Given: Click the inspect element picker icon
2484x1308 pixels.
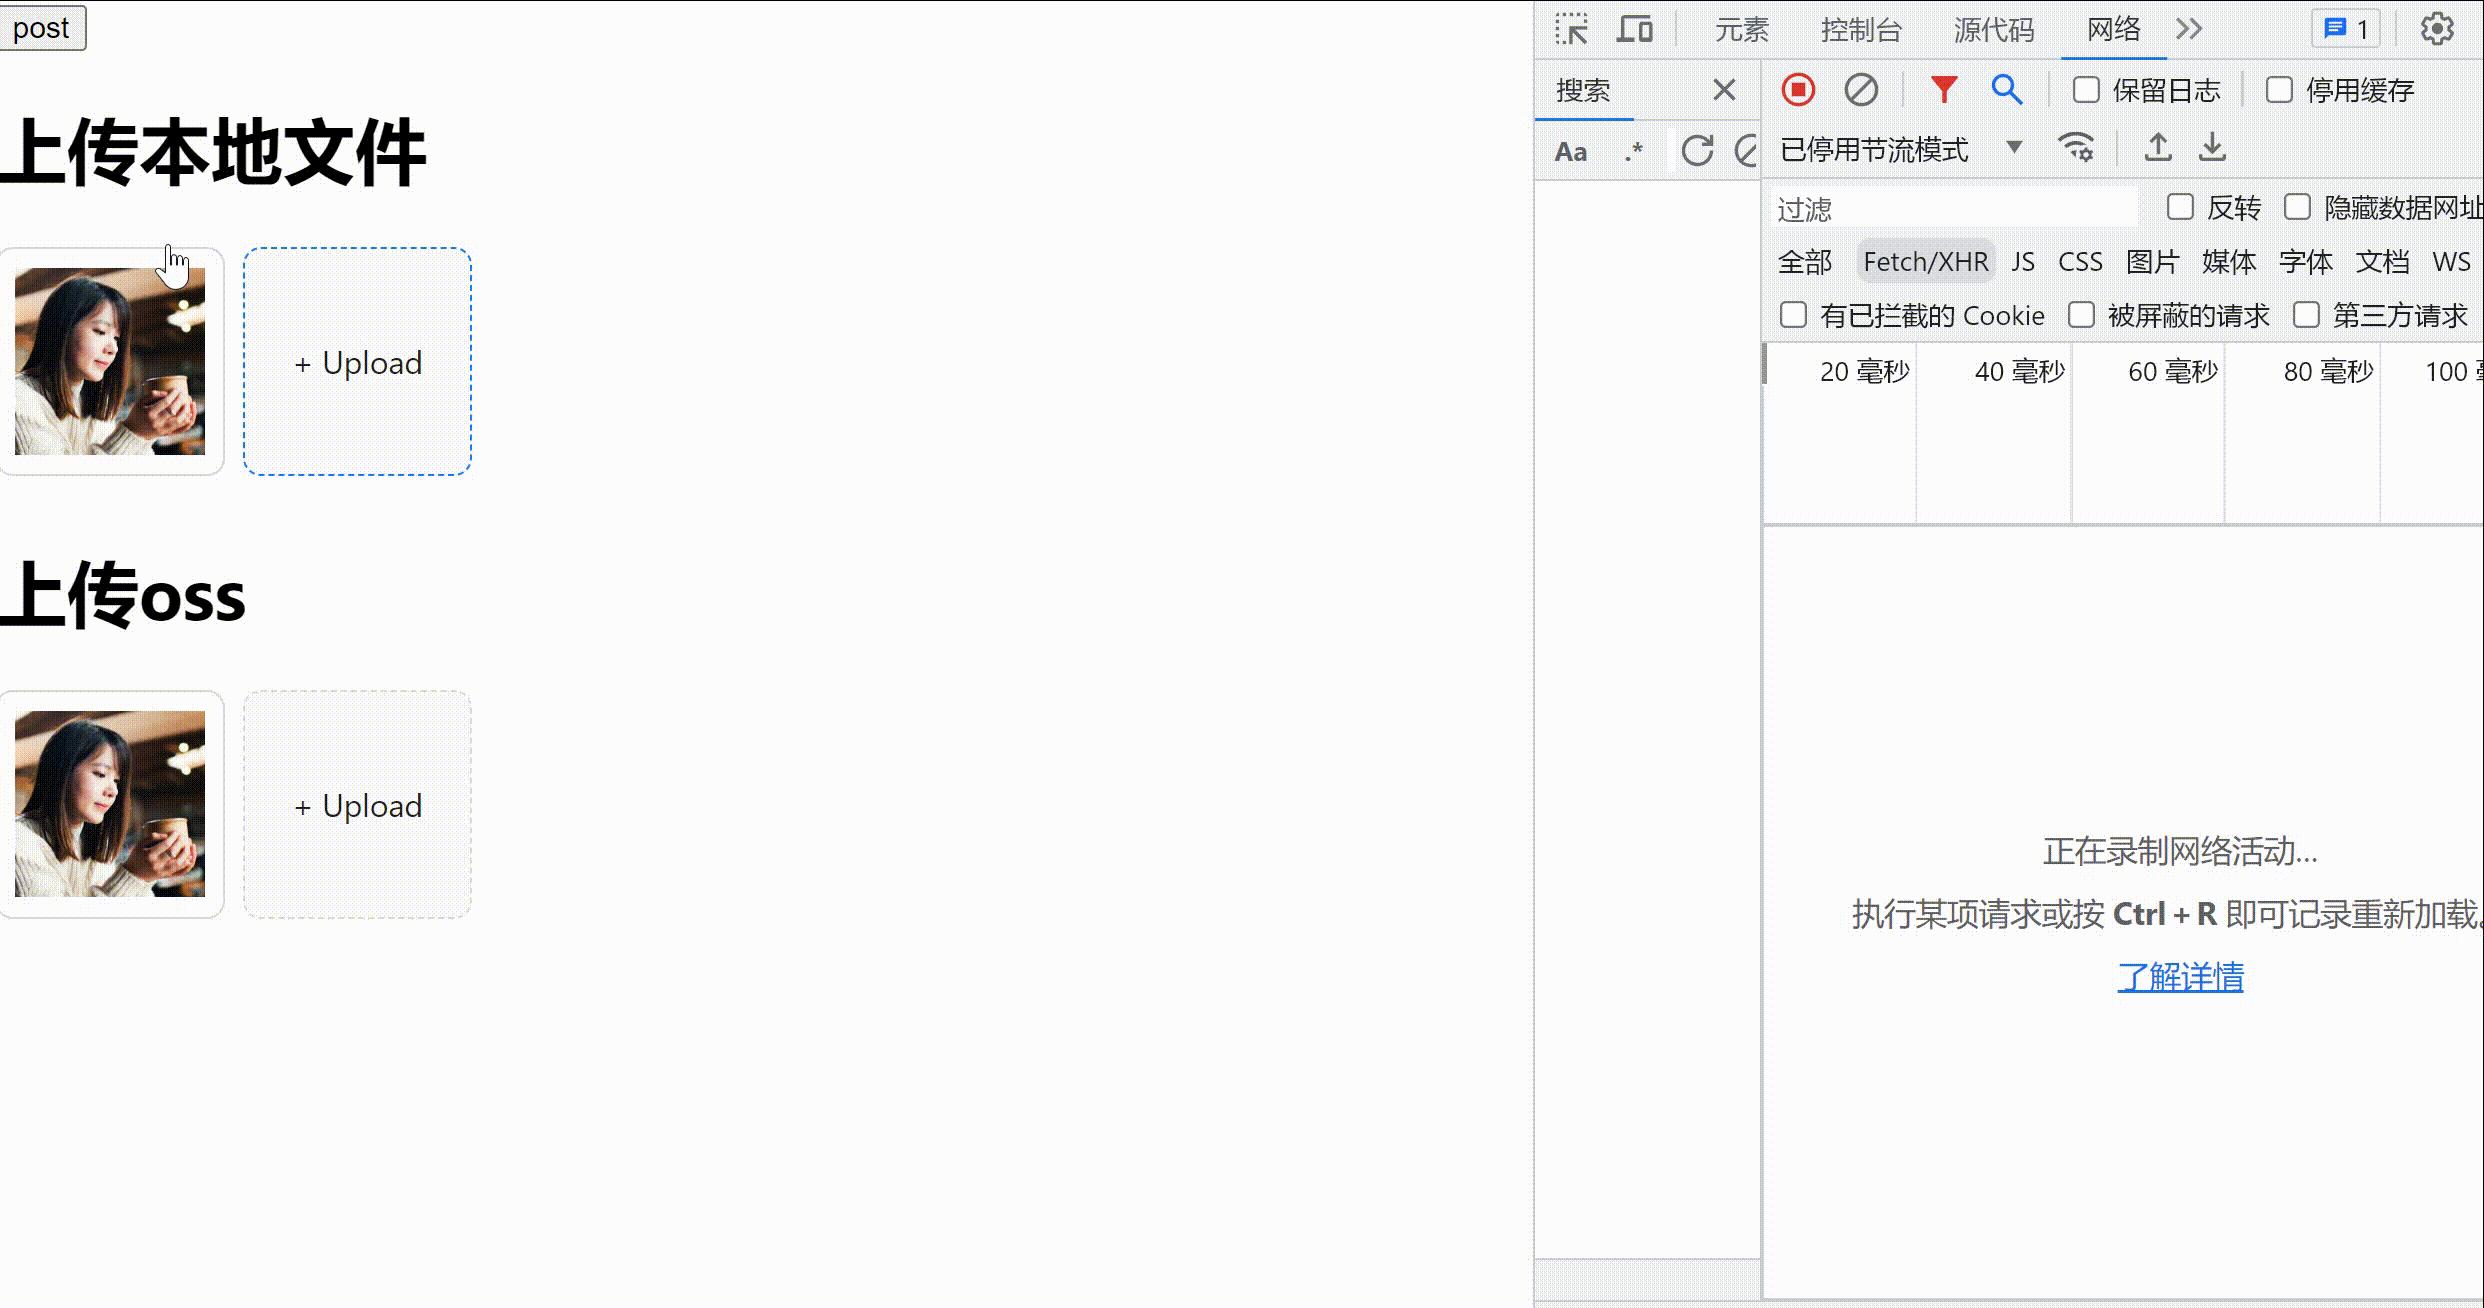Looking at the screenshot, I should click(x=1572, y=29).
